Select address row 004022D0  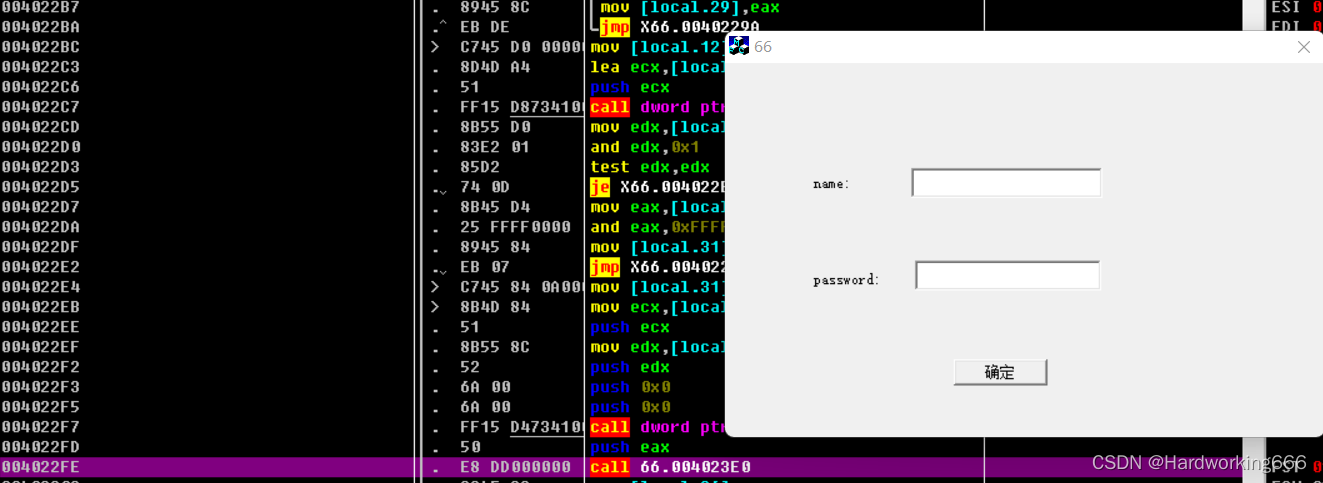[41, 147]
